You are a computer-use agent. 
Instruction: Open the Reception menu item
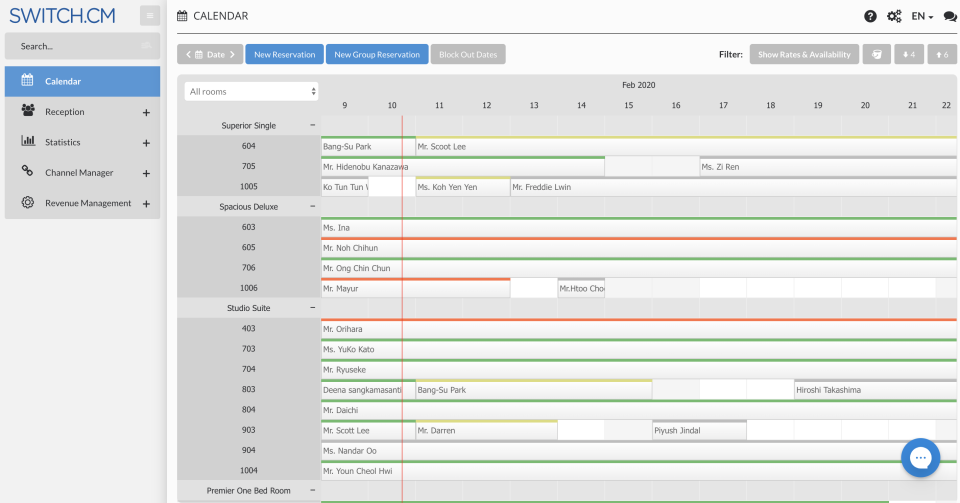(83, 112)
